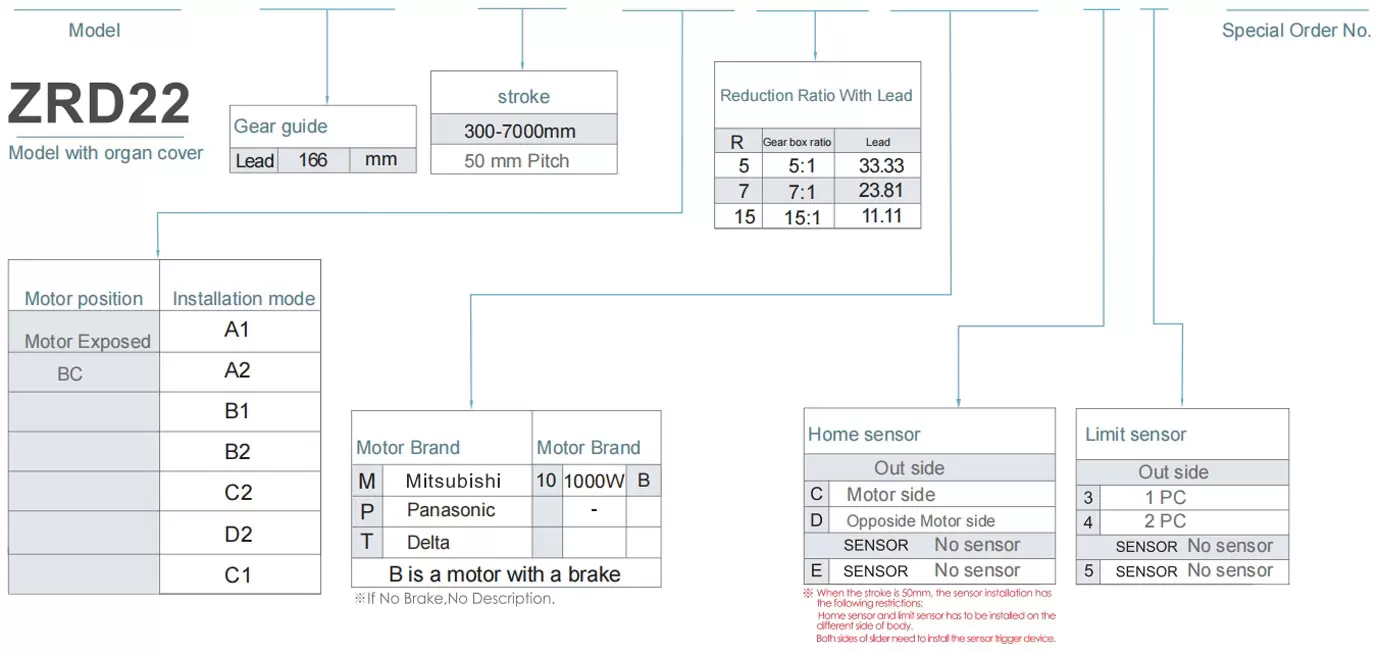1380x654 pixels.
Task: Select the Mitsubishi motor brand row
Action: (453, 481)
